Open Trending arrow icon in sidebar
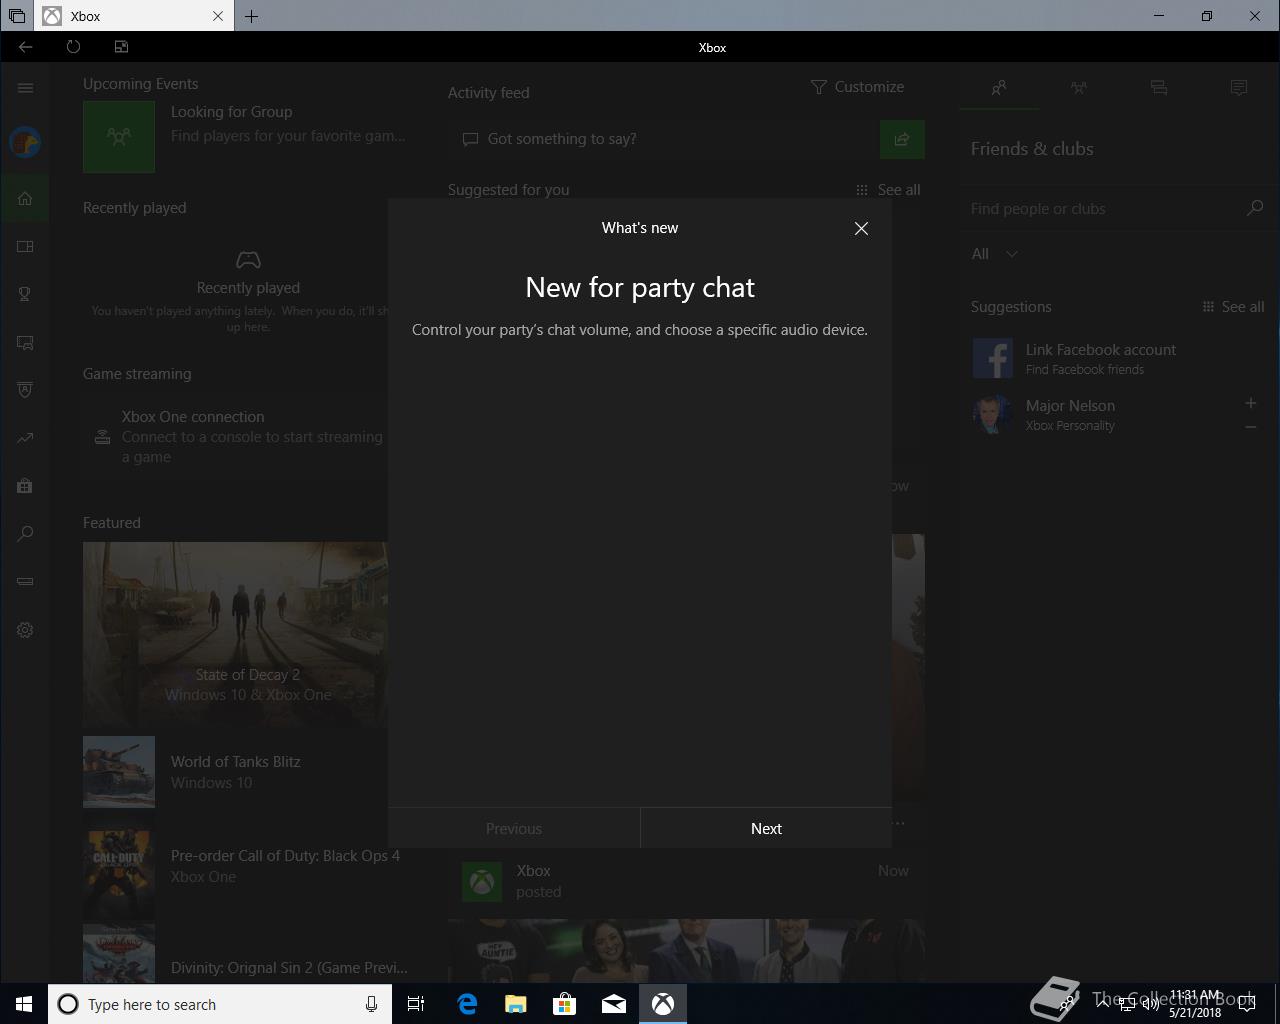Image resolution: width=1280 pixels, height=1024 pixels. pyautogui.click(x=25, y=438)
